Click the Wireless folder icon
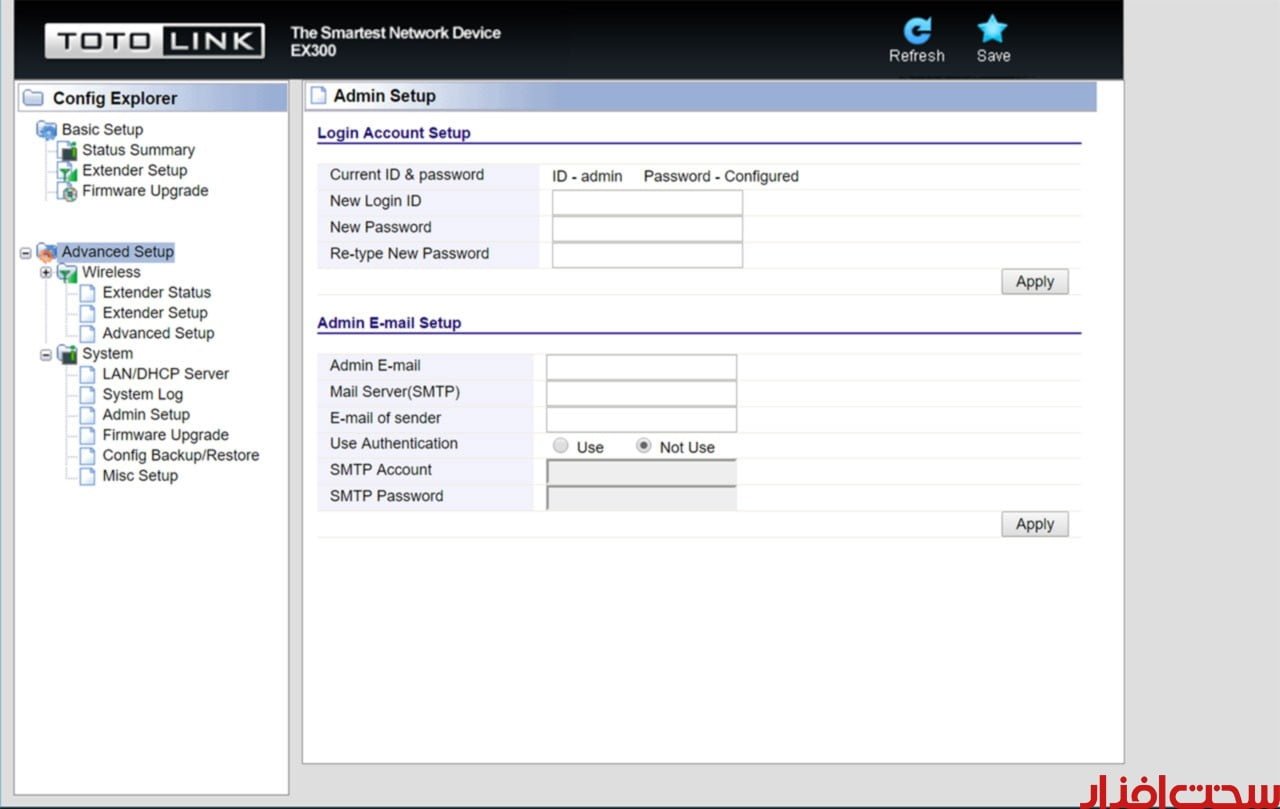The height and width of the screenshot is (809, 1280). [x=67, y=273]
